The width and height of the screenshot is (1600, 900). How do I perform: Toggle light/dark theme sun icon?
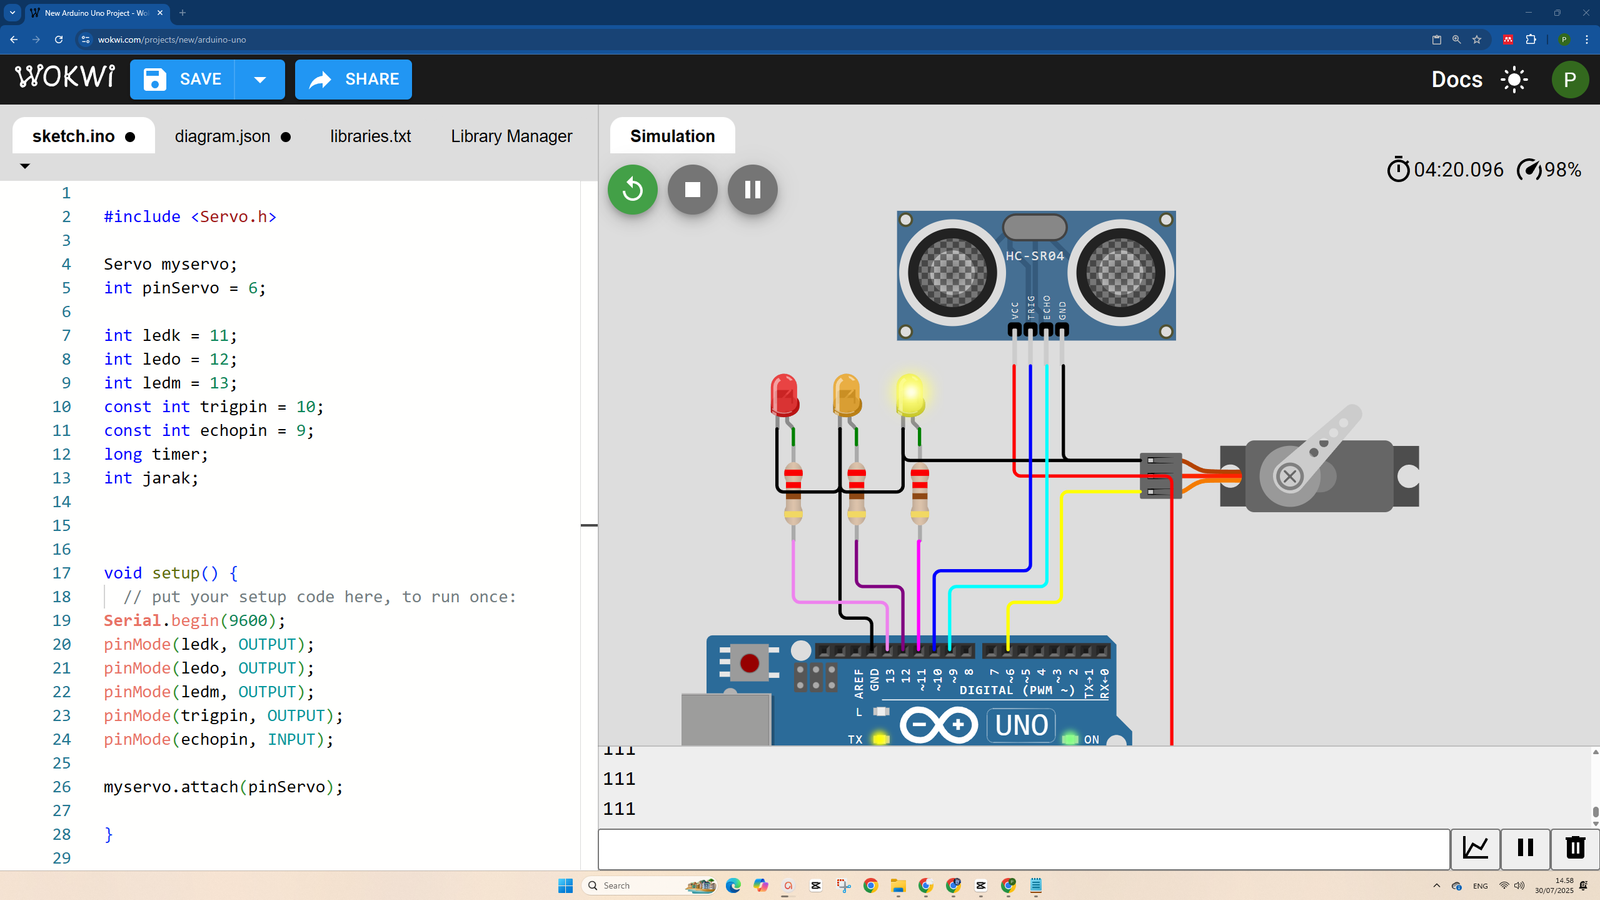point(1514,80)
